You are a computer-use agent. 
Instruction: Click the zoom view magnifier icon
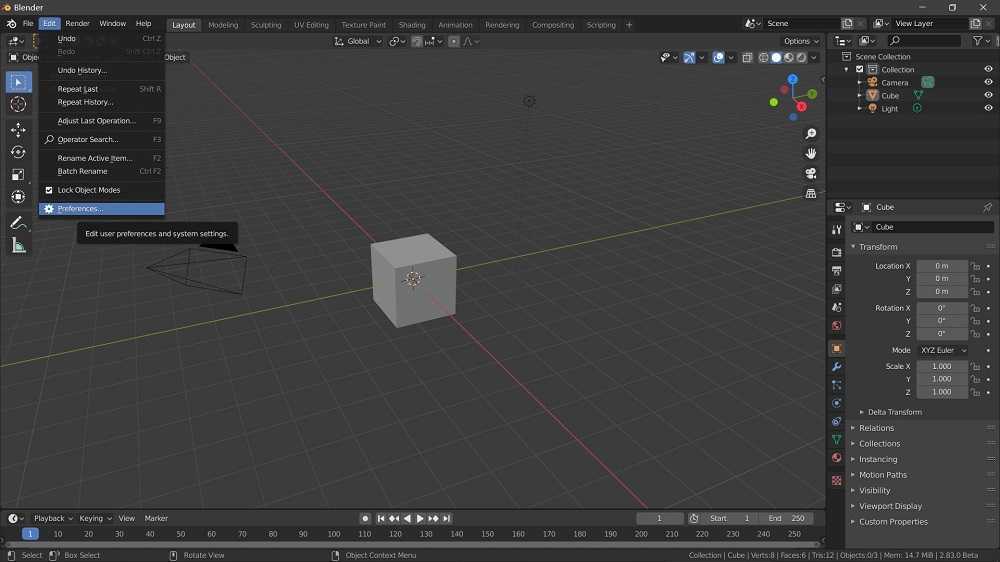(811, 134)
